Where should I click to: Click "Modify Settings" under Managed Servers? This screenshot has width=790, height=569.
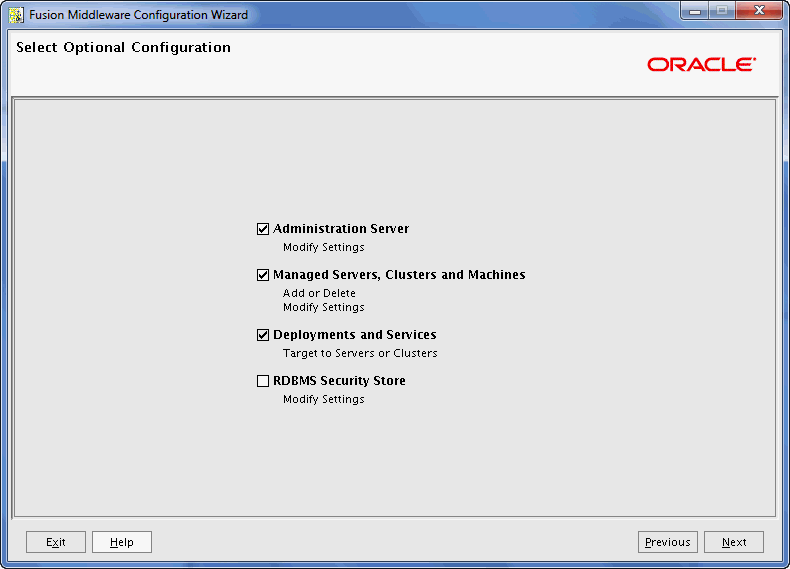pyautogui.click(x=323, y=307)
